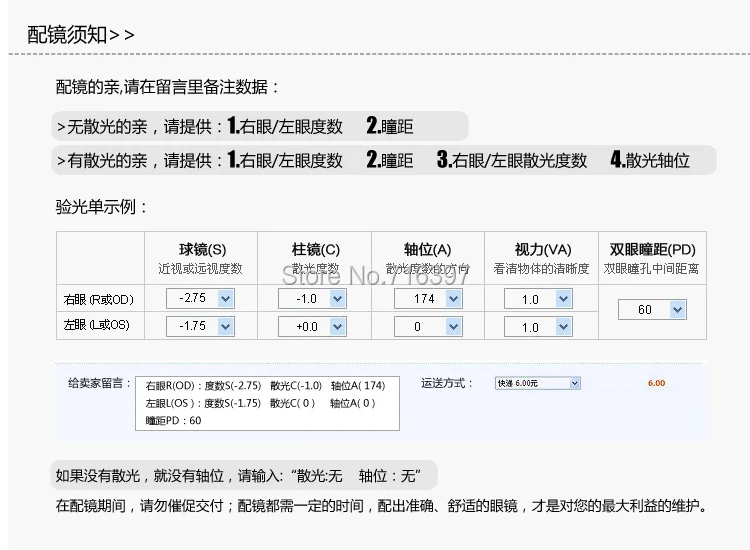The height and width of the screenshot is (550, 750).
Task: Open right eye axis 174 dropdown
Action: point(428,299)
